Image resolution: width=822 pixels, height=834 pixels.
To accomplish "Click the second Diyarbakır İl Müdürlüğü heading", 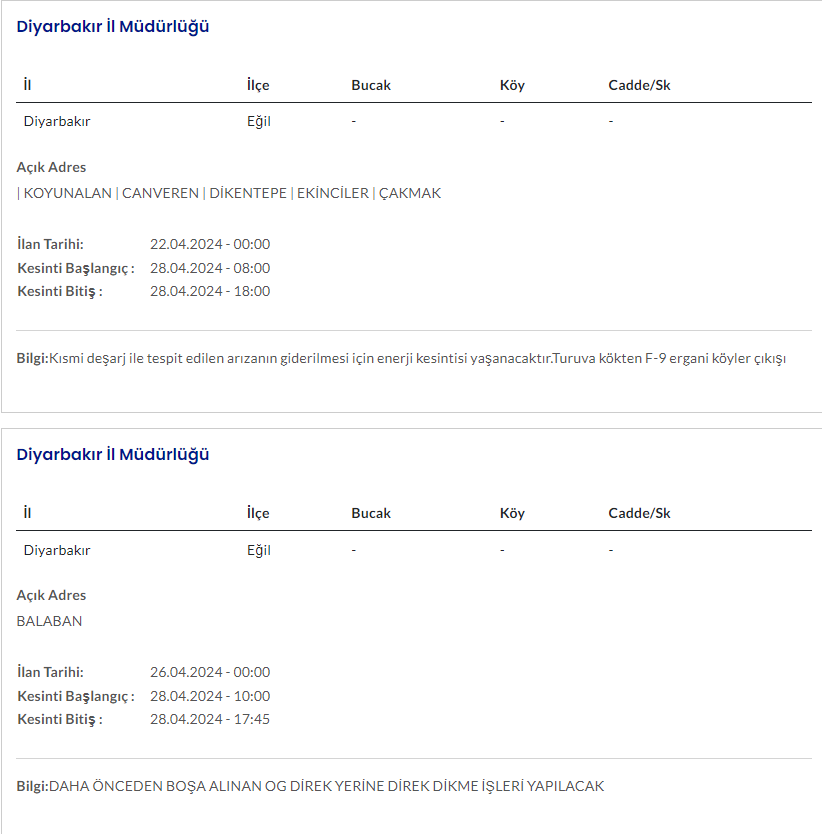I will [x=113, y=455].
